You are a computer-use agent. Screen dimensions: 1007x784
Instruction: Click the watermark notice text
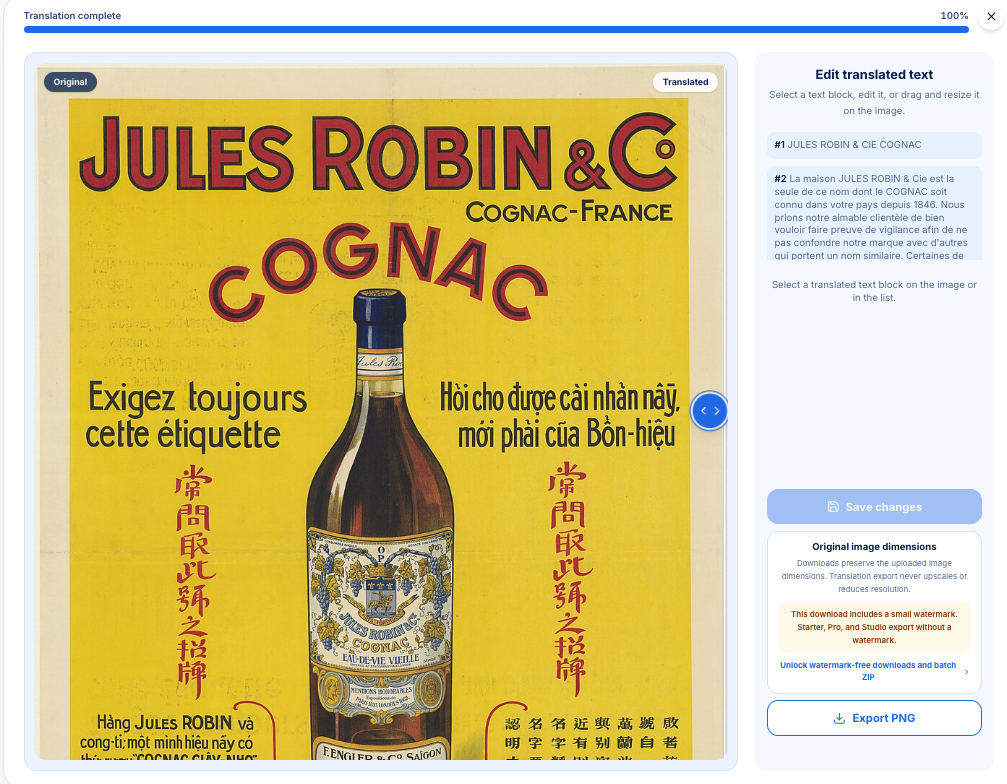point(874,627)
